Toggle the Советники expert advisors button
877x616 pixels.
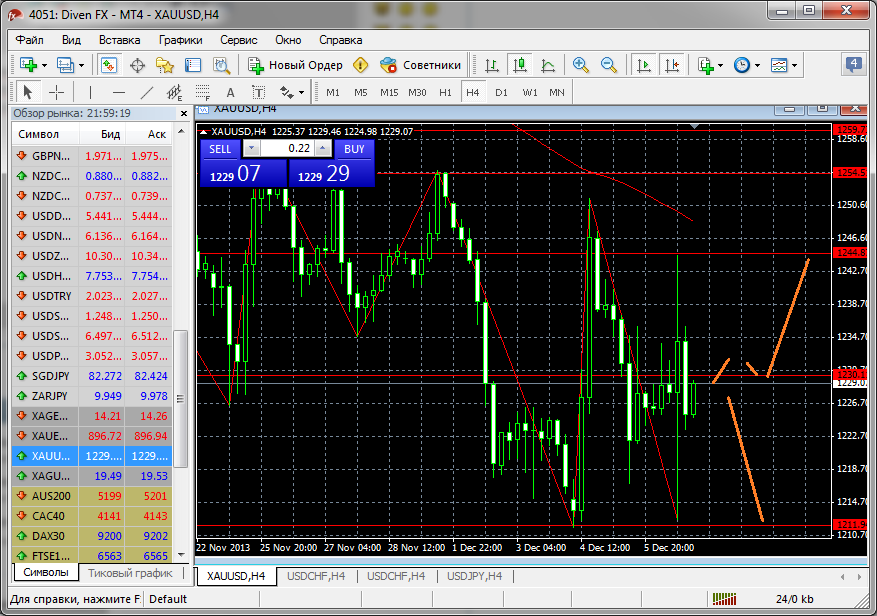click(420, 65)
